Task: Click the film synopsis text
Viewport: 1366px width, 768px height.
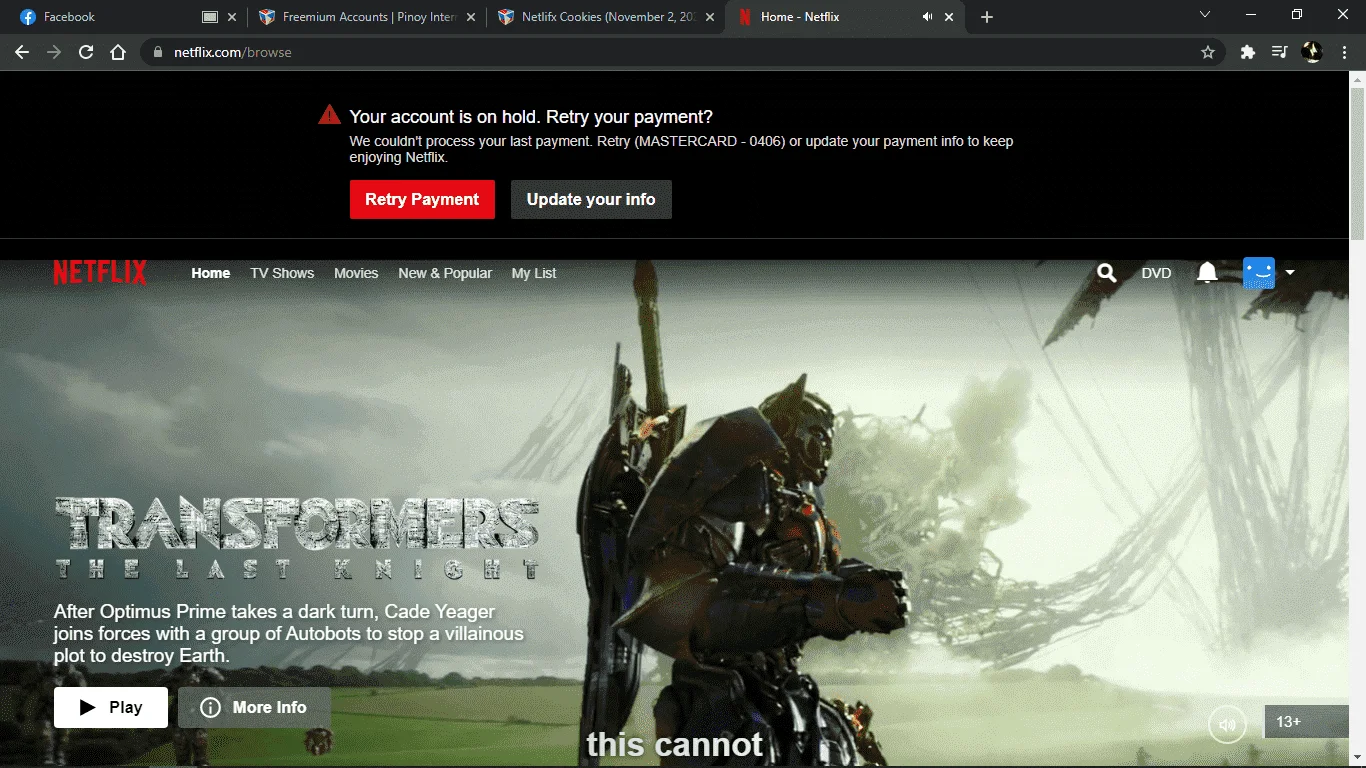Action: tap(289, 634)
